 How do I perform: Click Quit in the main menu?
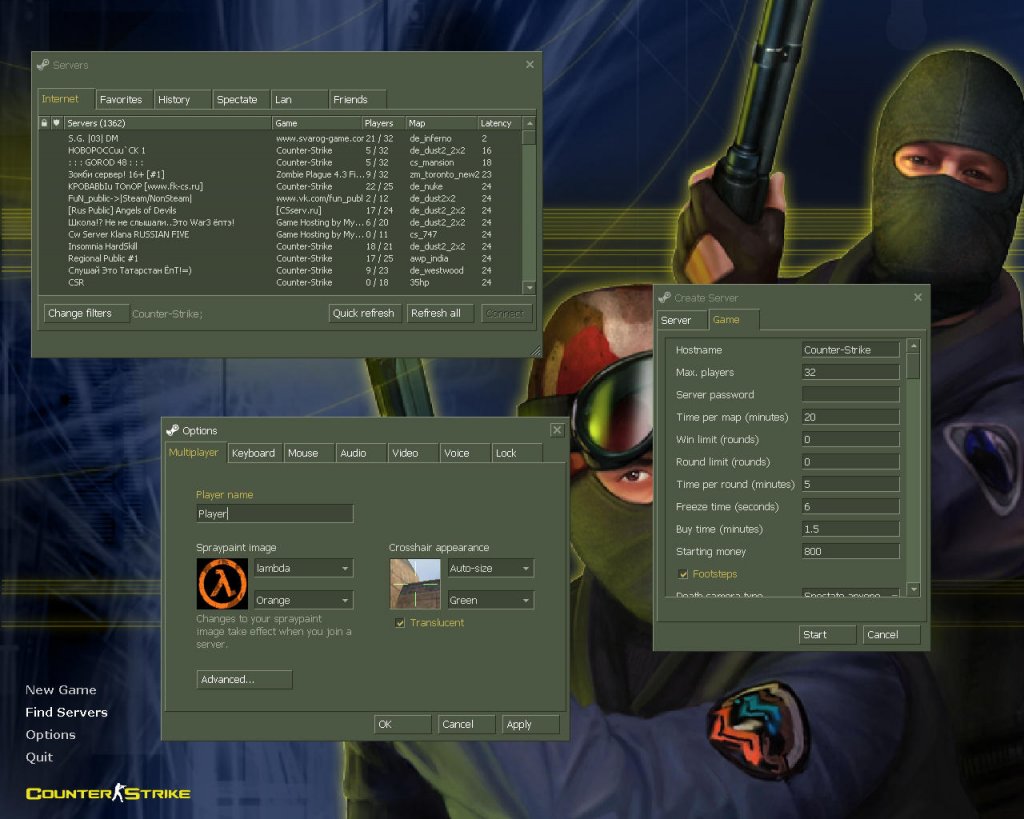click(x=39, y=757)
